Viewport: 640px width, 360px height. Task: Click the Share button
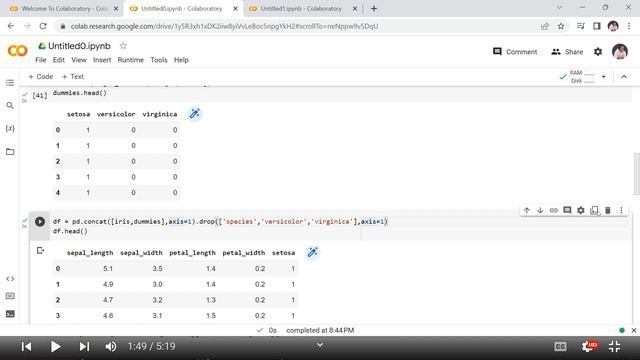pyautogui.click(x=567, y=52)
